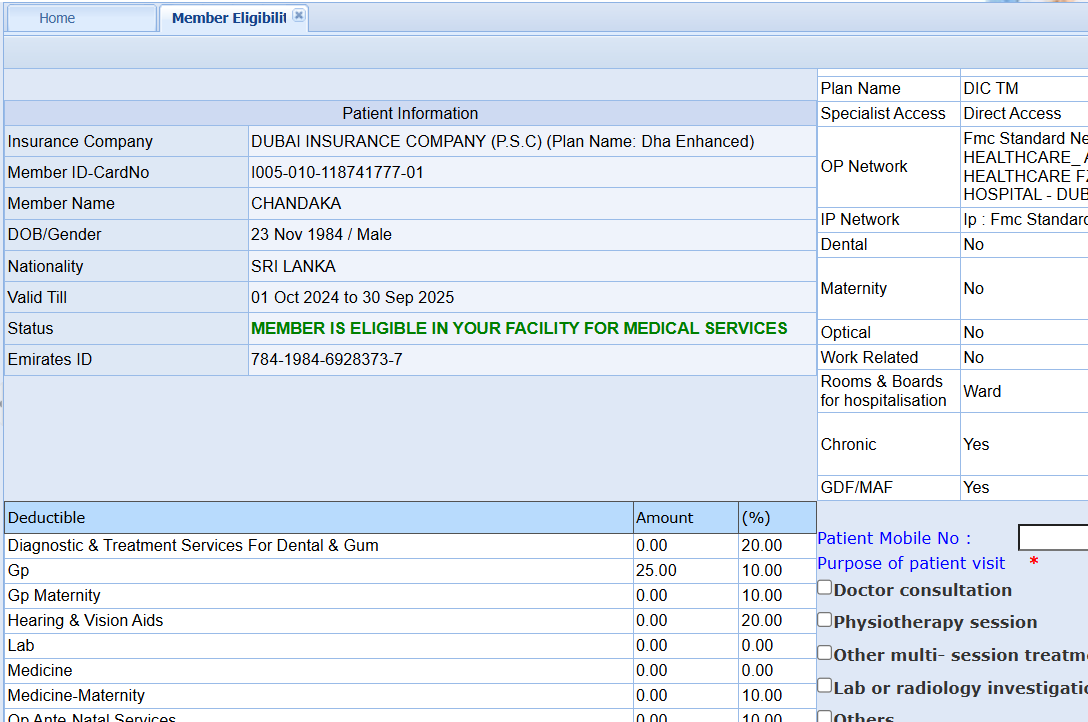Focus the Patient Mobile No field

point(1052,538)
